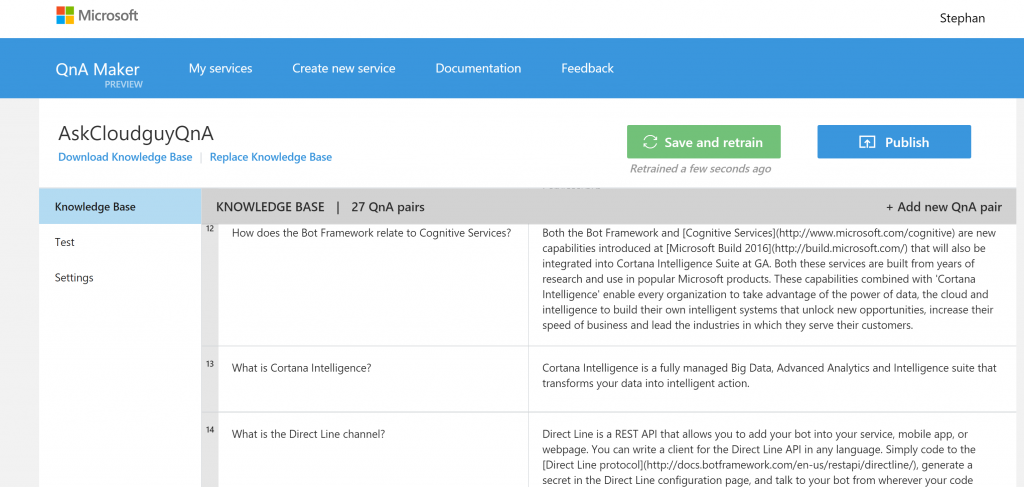Select row number 13
1024x487 pixels.
click(x=210, y=364)
